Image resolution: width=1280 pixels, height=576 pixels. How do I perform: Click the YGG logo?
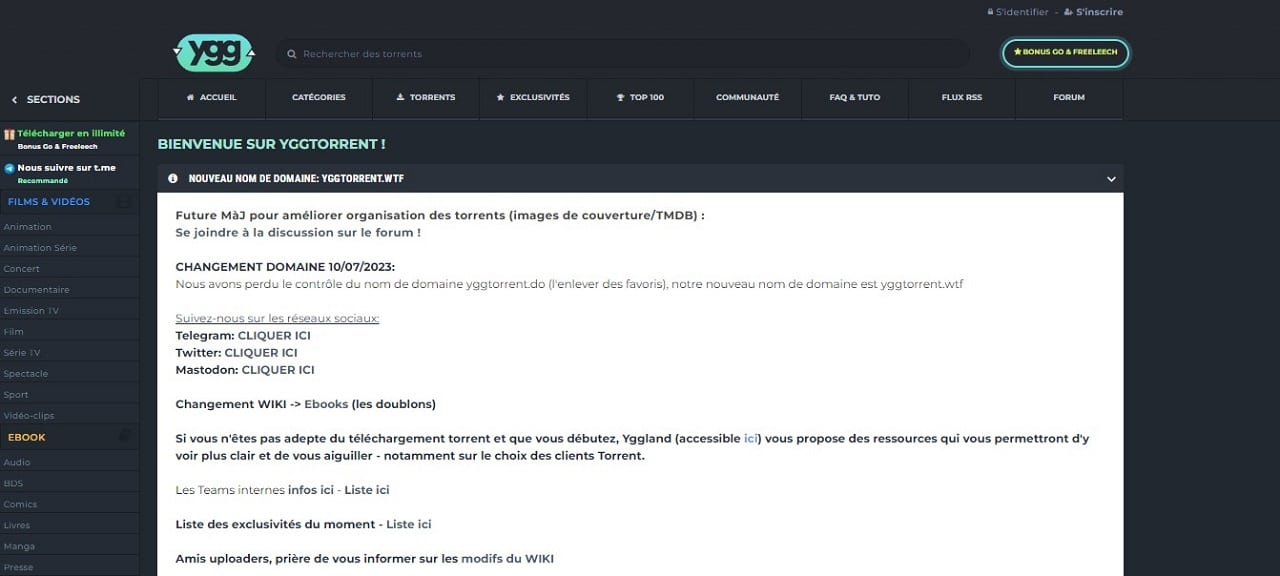[214, 53]
